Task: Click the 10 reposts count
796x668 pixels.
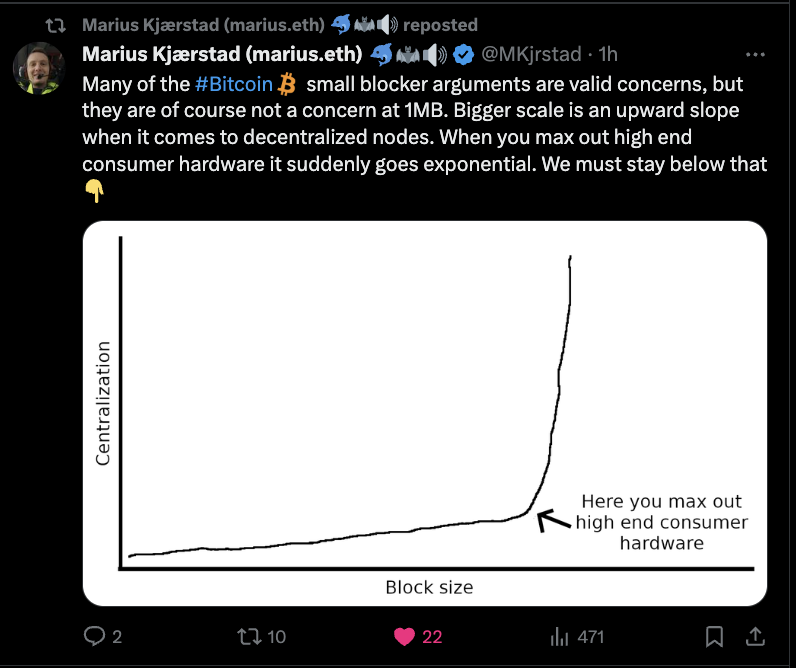Action: click(277, 636)
